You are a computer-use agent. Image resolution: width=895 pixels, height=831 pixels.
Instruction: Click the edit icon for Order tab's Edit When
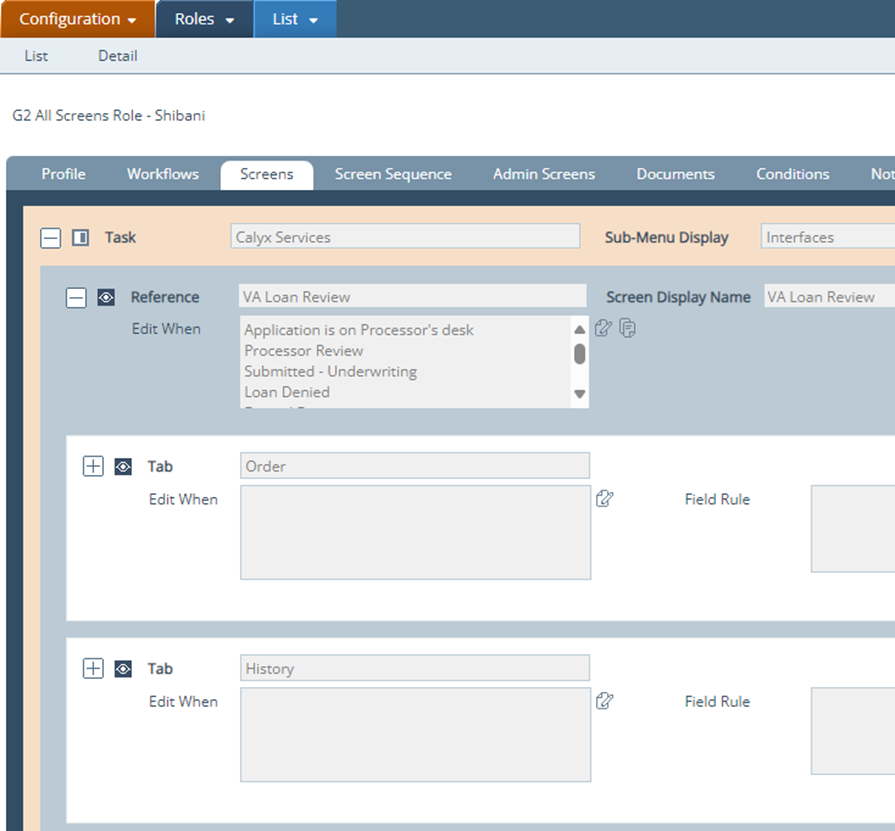604,498
